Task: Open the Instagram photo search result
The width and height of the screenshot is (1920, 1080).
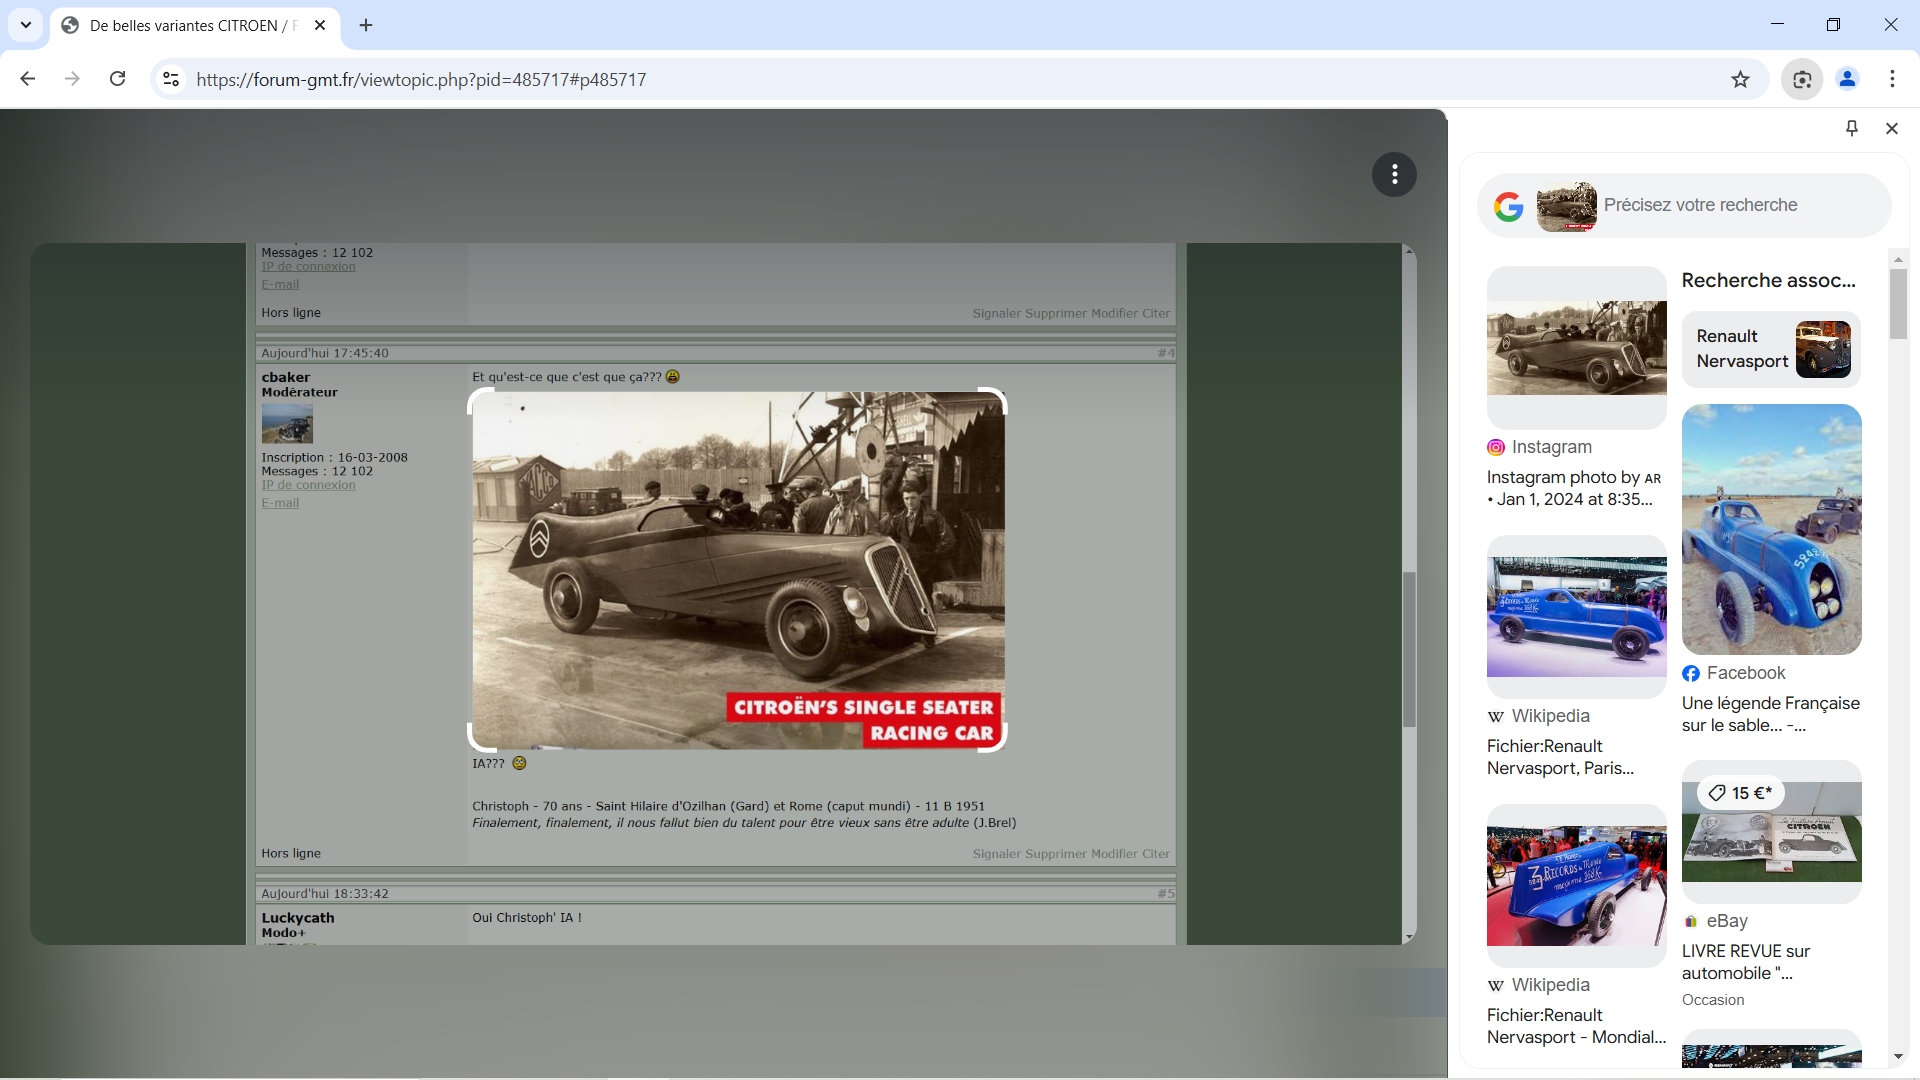Action: point(1576,347)
